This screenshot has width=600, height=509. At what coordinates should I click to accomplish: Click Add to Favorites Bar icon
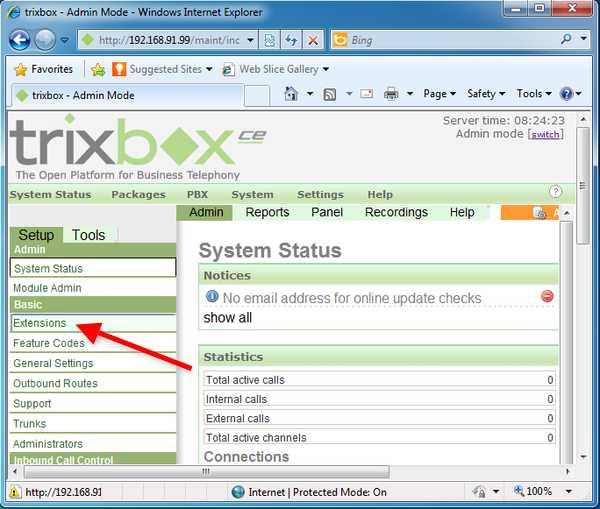coord(98,69)
